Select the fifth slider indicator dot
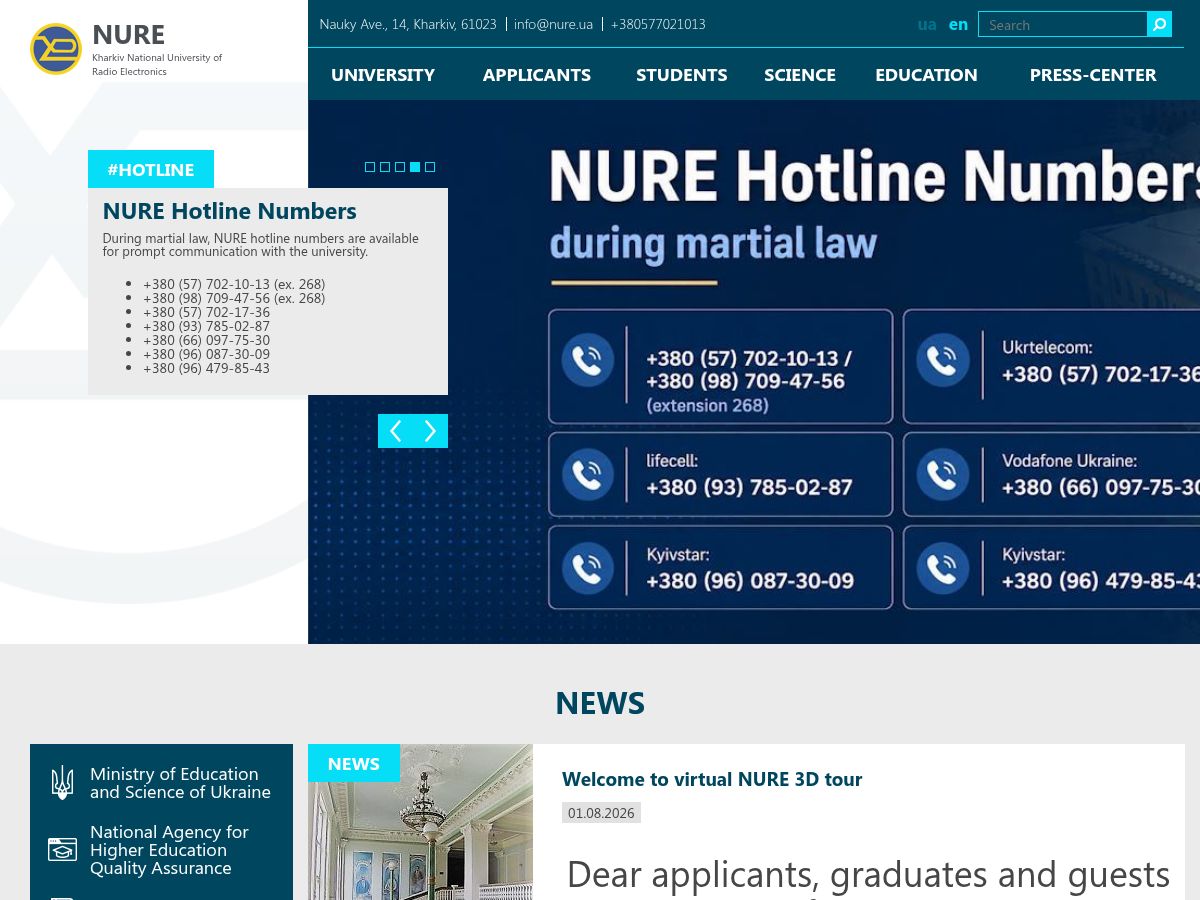This screenshot has height=900, width=1200. tap(430, 167)
